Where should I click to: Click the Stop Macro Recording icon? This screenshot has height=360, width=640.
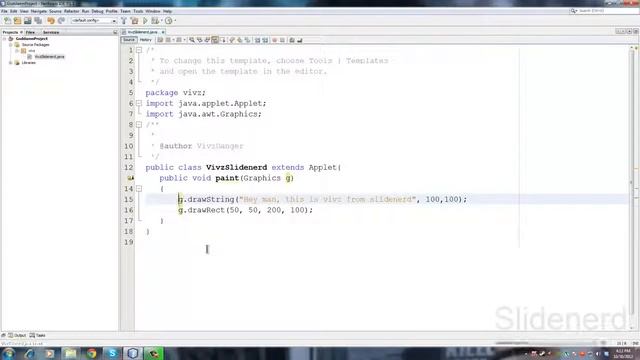[x=282, y=40]
